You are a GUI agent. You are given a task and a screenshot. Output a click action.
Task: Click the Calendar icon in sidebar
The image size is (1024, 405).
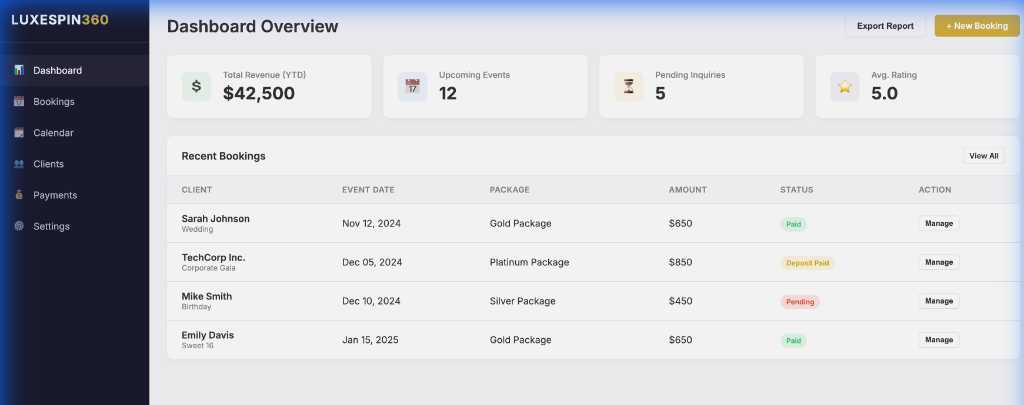coord(19,133)
